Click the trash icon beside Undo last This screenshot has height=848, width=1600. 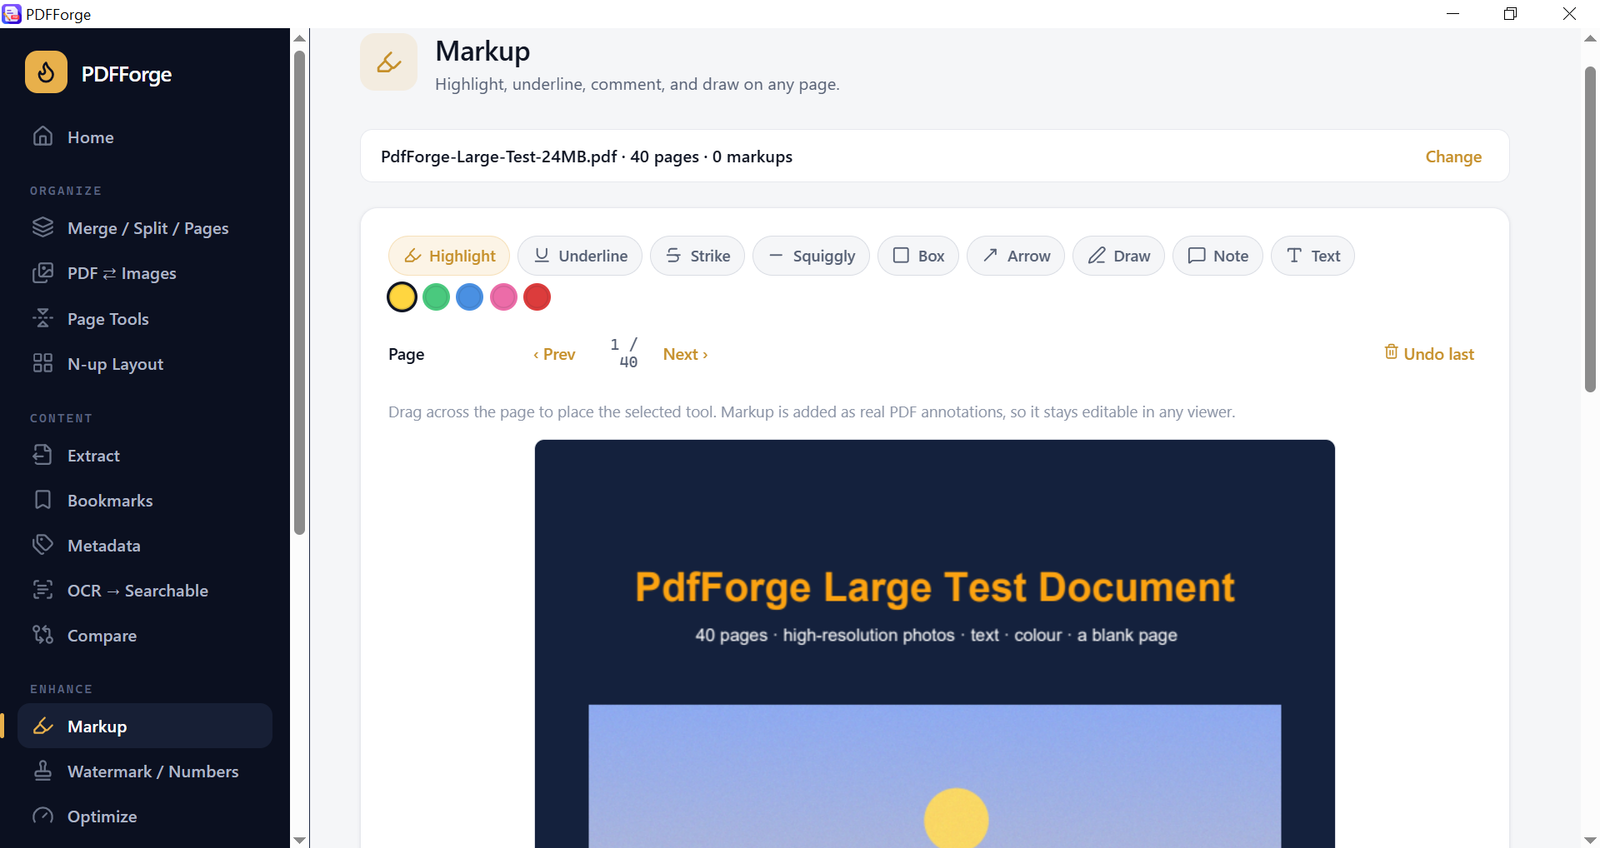[x=1391, y=352]
